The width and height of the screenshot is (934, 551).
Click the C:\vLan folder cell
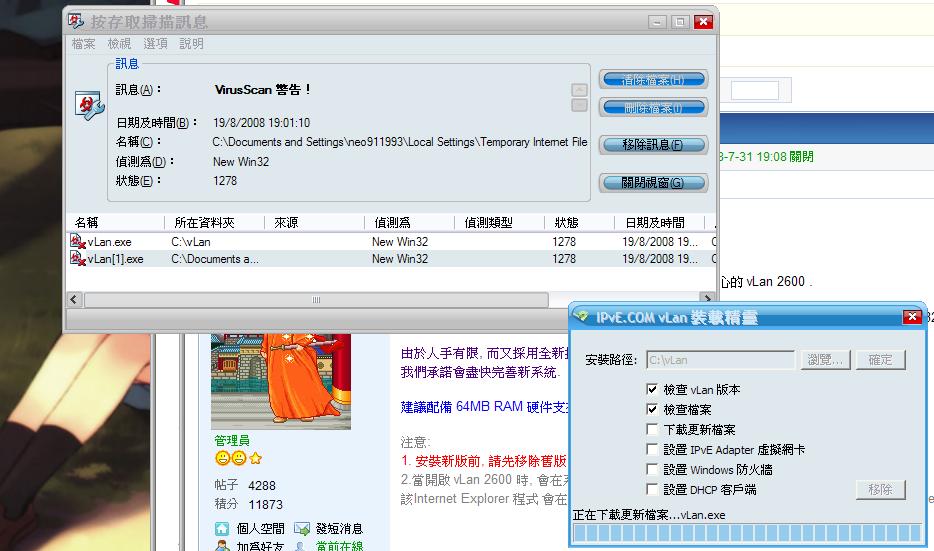pos(191,242)
